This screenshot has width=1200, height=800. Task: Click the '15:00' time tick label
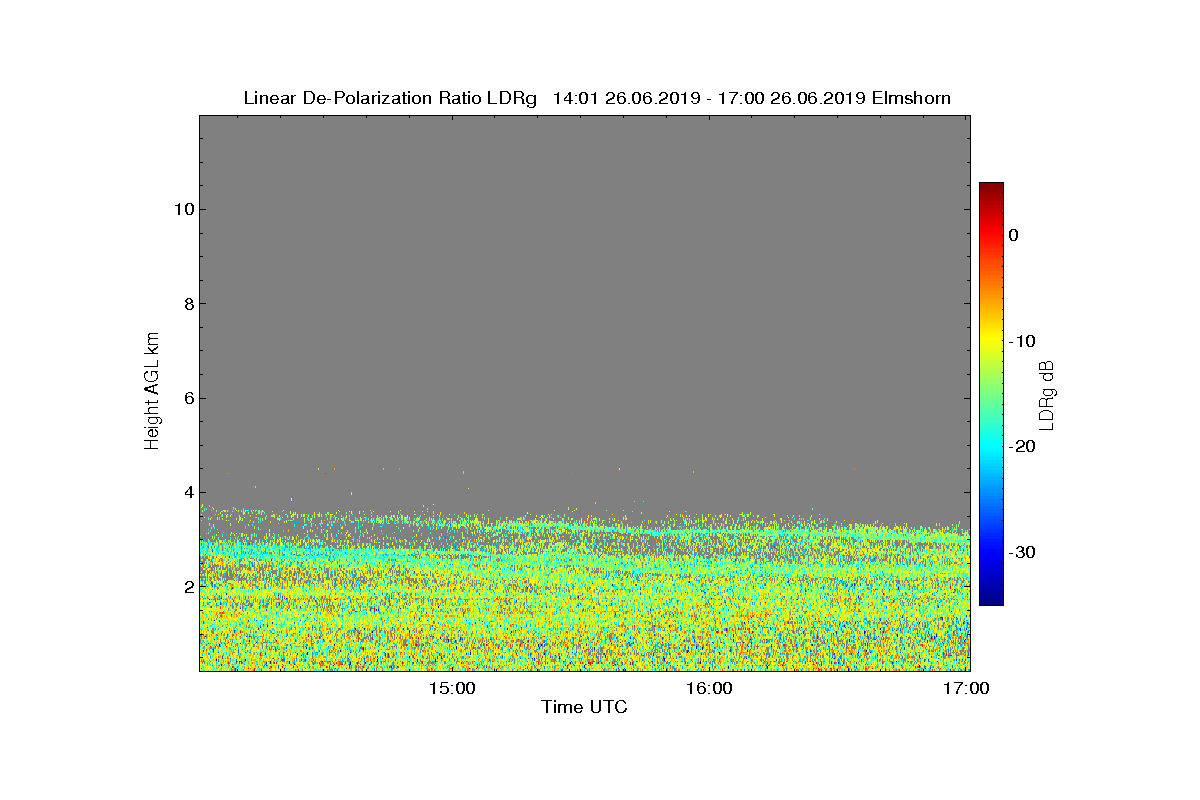tap(452, 688)
